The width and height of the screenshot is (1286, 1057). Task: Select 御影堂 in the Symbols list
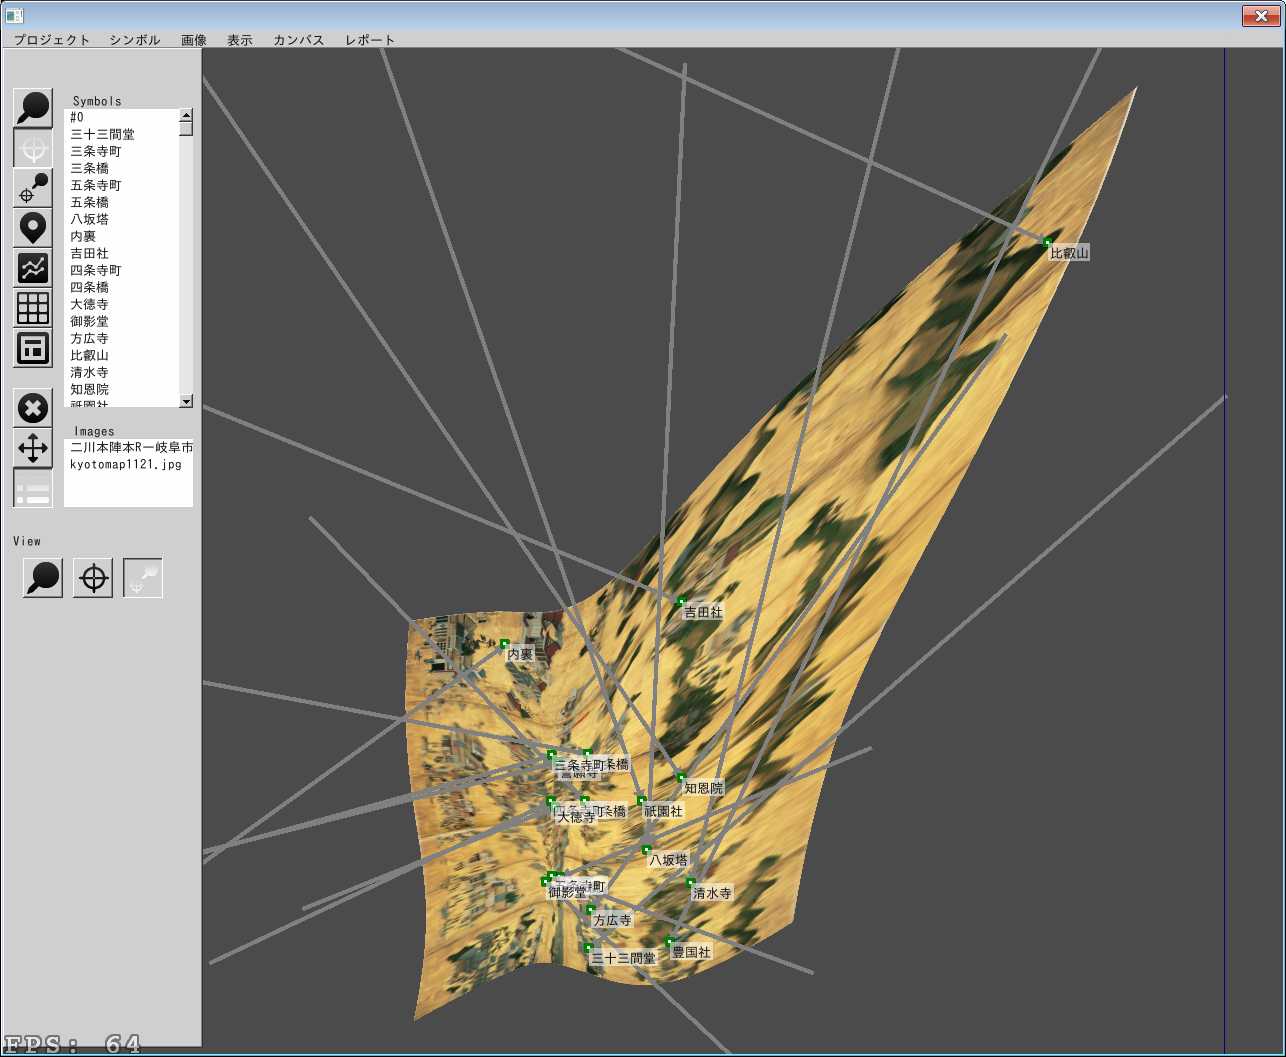pos(122,321)
